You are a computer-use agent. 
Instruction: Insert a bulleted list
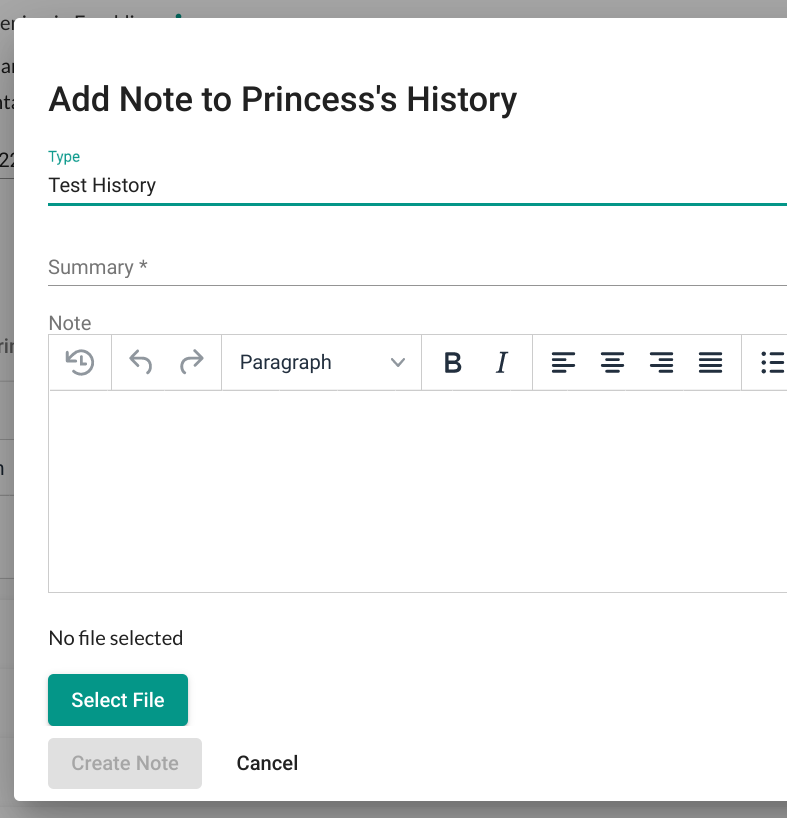coord(772,362)
